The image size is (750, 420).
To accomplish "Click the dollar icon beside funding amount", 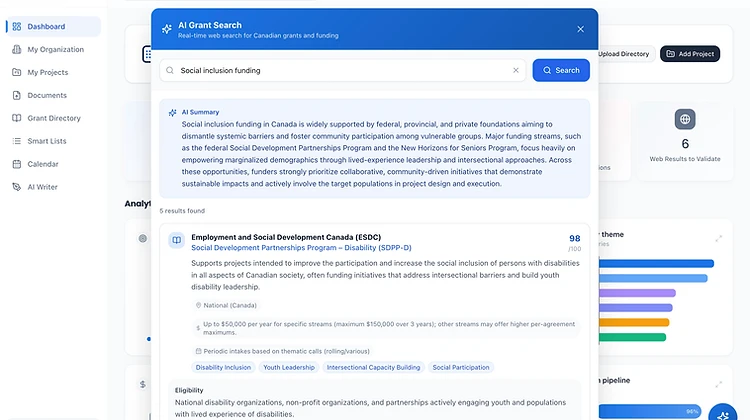I will (x=198, y=328).
